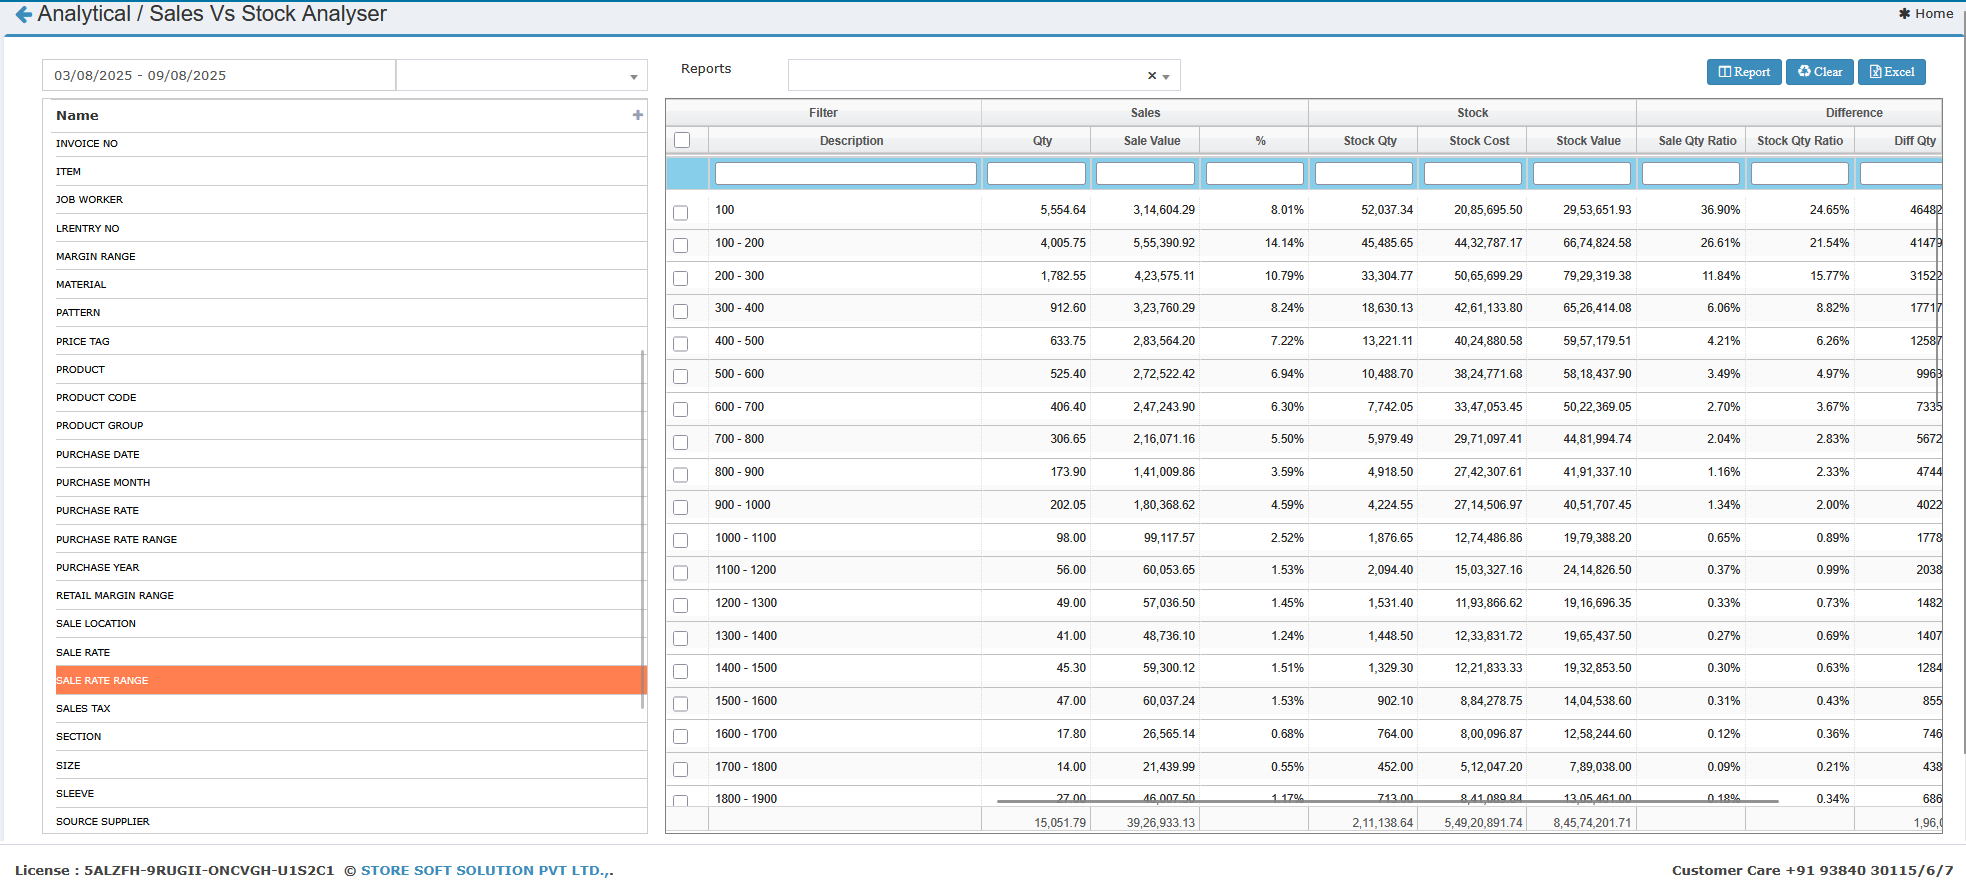
Task: Click the back arrow icon beside Analytical
Action: tap(23, 15)
